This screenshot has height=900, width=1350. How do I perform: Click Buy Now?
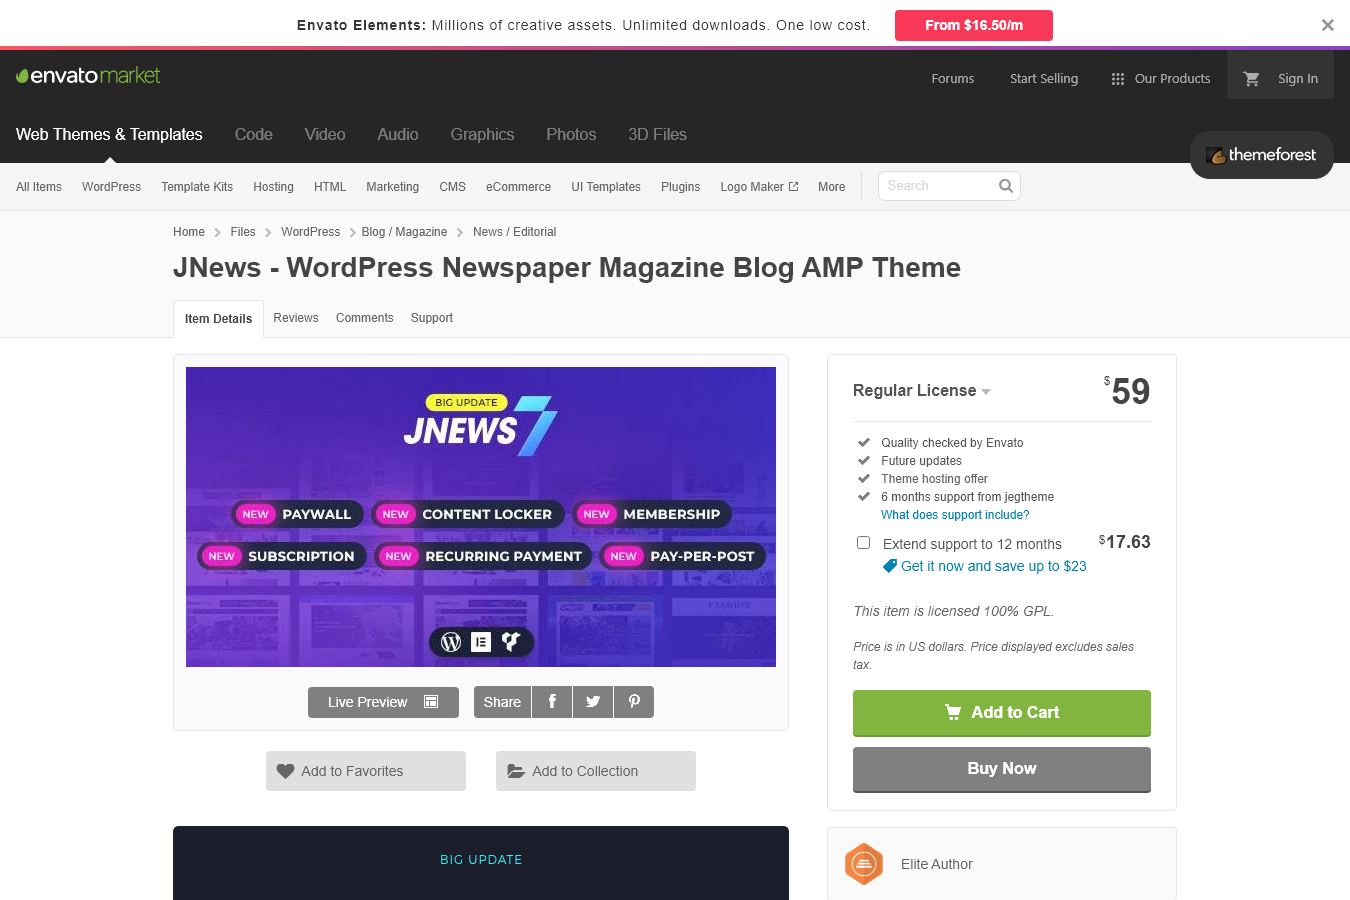(x=1002, y=769)
